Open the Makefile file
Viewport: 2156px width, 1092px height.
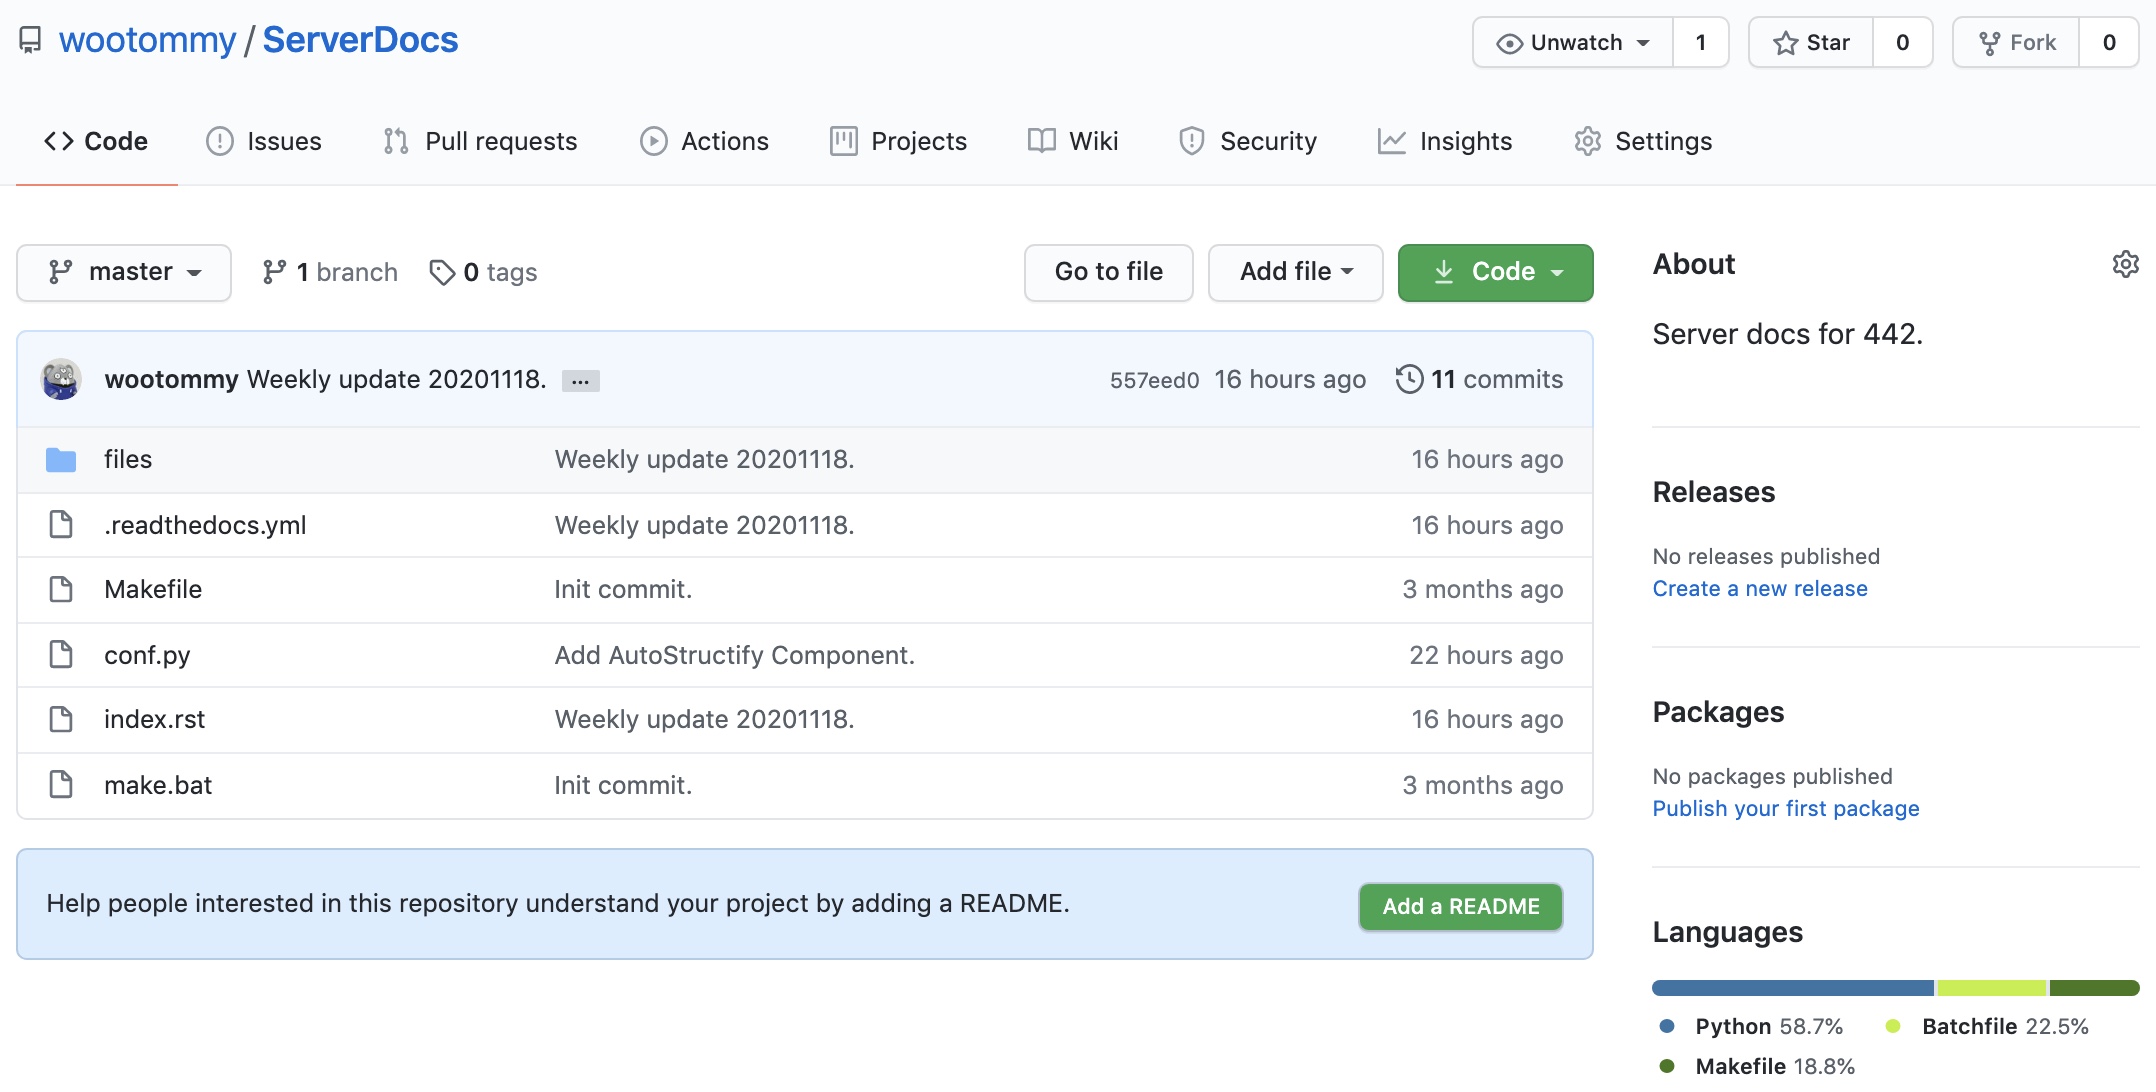click(153, 589)
